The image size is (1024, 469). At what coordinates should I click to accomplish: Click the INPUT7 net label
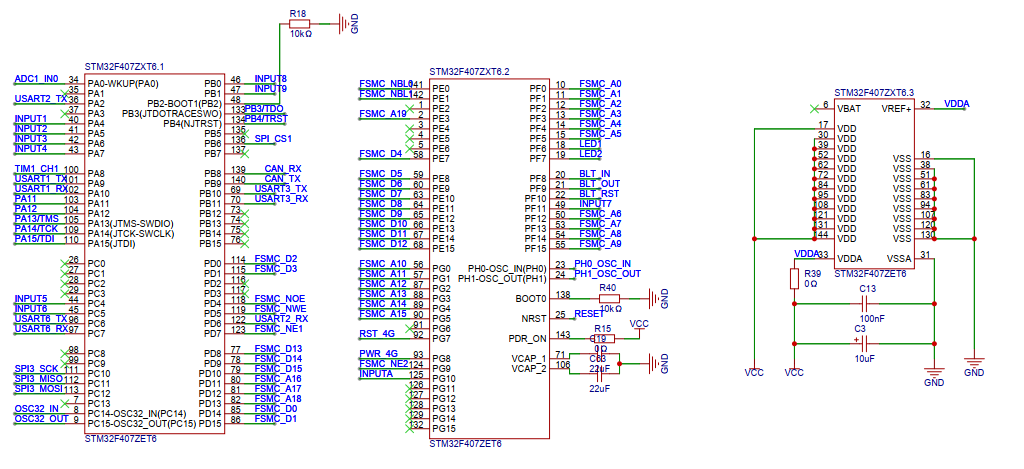pos(596,203)
